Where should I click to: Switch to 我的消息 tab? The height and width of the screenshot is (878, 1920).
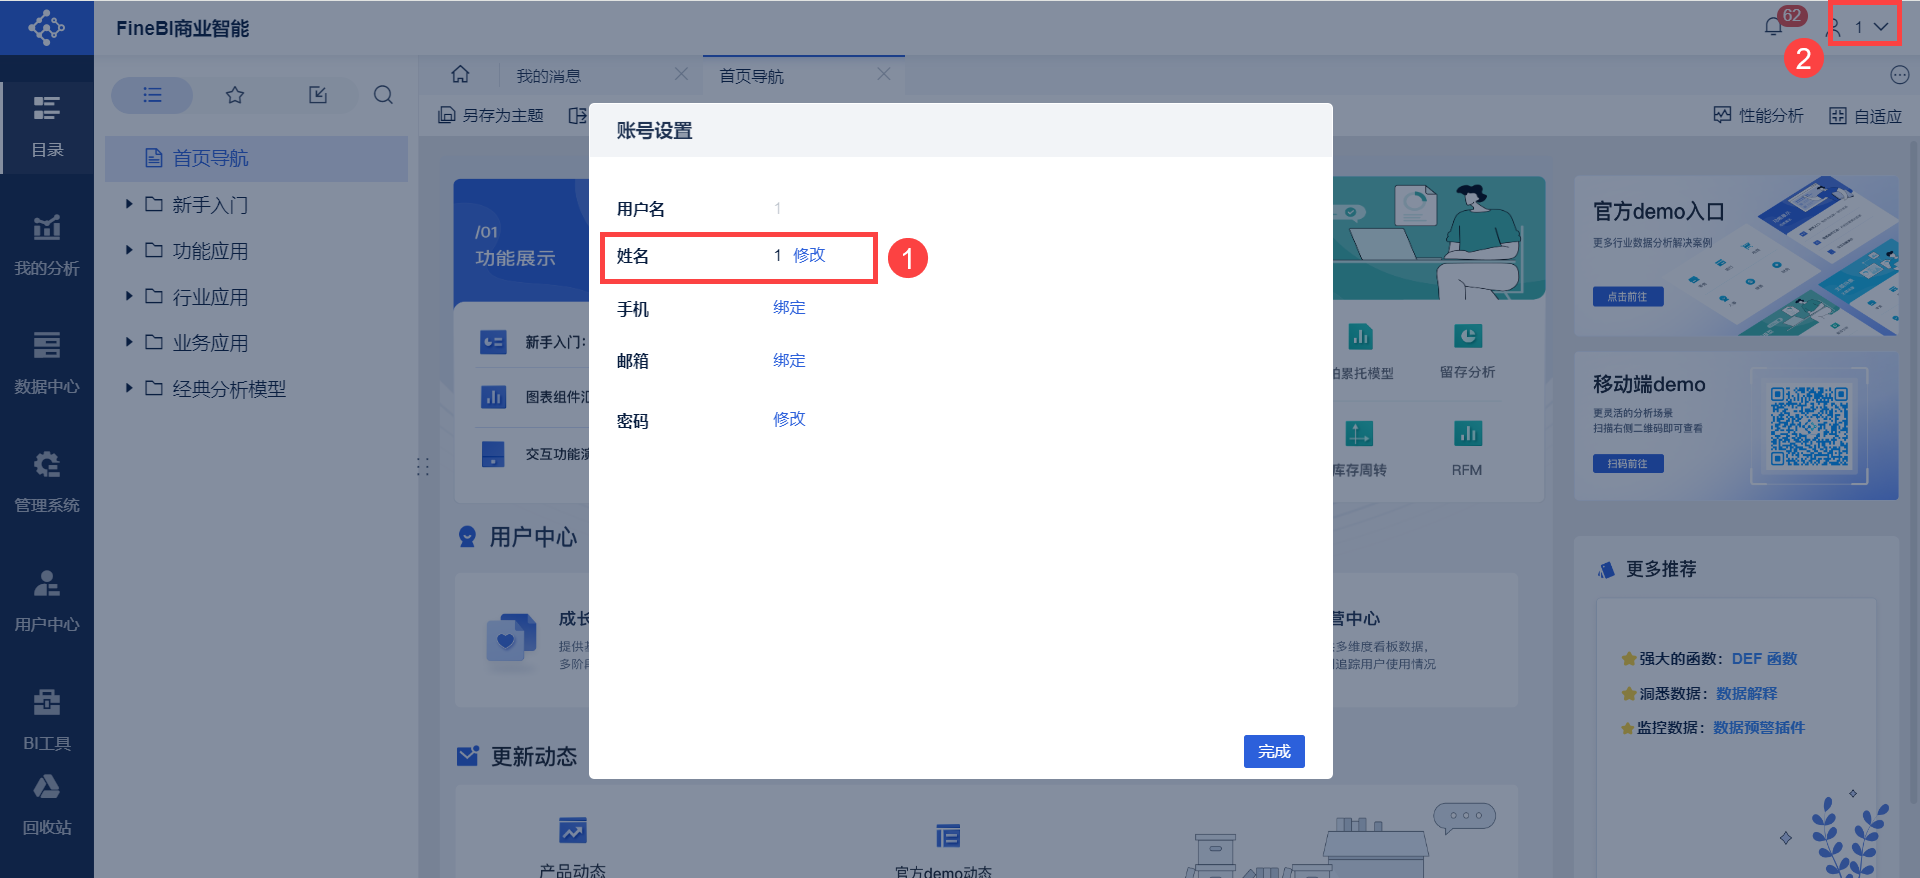[x=548, y=76]
